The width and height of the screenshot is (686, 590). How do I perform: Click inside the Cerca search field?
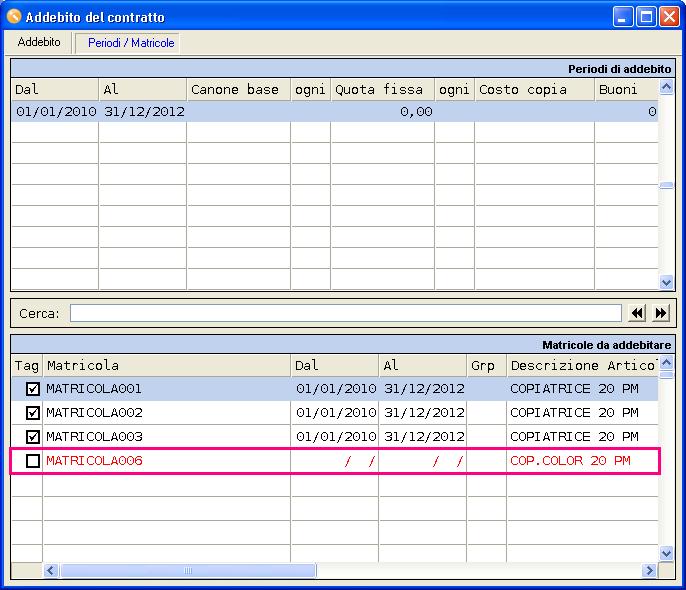click(345, 313)
